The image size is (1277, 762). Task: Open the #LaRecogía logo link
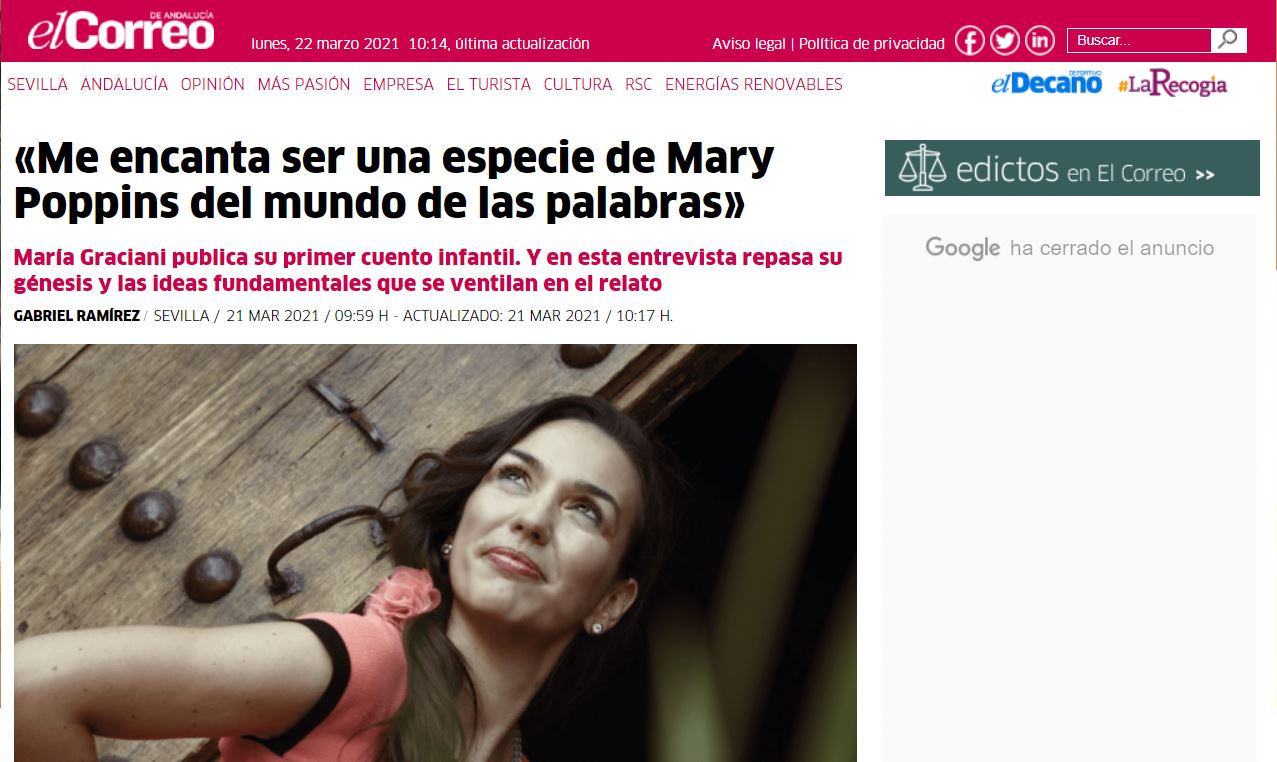(1172, 85)
